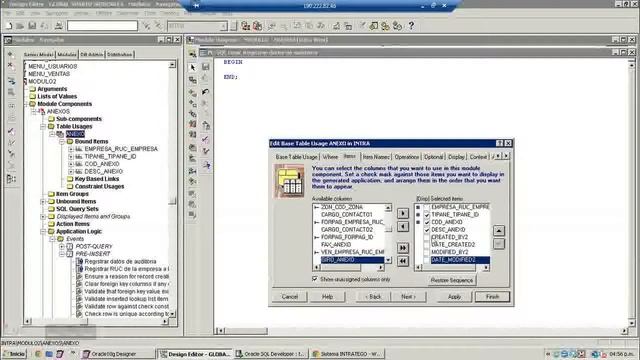This screenshot has width=640, height=360.
Task: Click the arrow pointer tool in diagram toolbar
Action: click(x=193, y=67)
